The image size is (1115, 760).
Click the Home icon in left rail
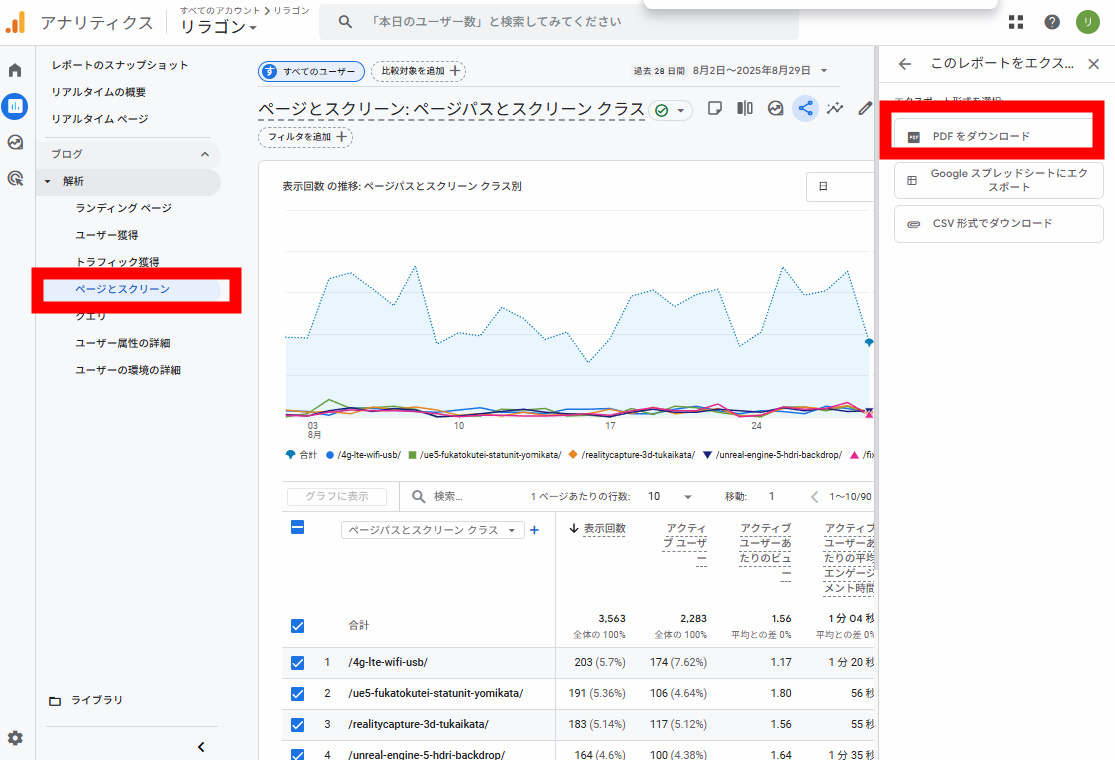(15, 71)
